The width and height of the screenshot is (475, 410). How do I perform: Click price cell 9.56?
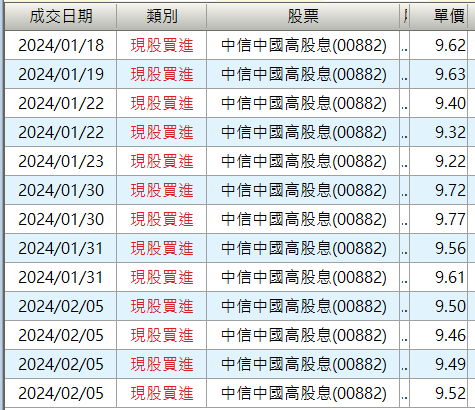click(x=439, y=248)
